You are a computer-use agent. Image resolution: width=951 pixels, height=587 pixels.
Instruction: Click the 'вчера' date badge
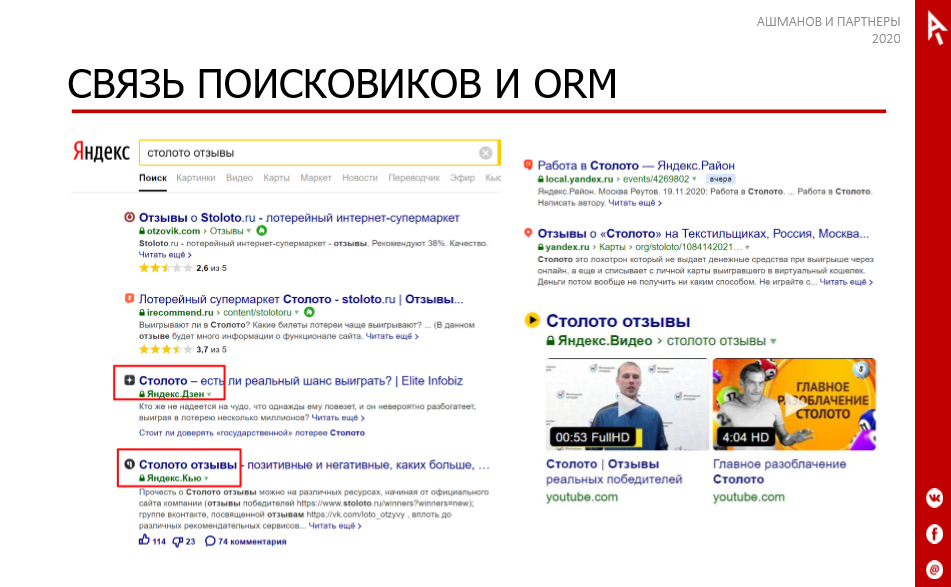(x=721, y=179)
